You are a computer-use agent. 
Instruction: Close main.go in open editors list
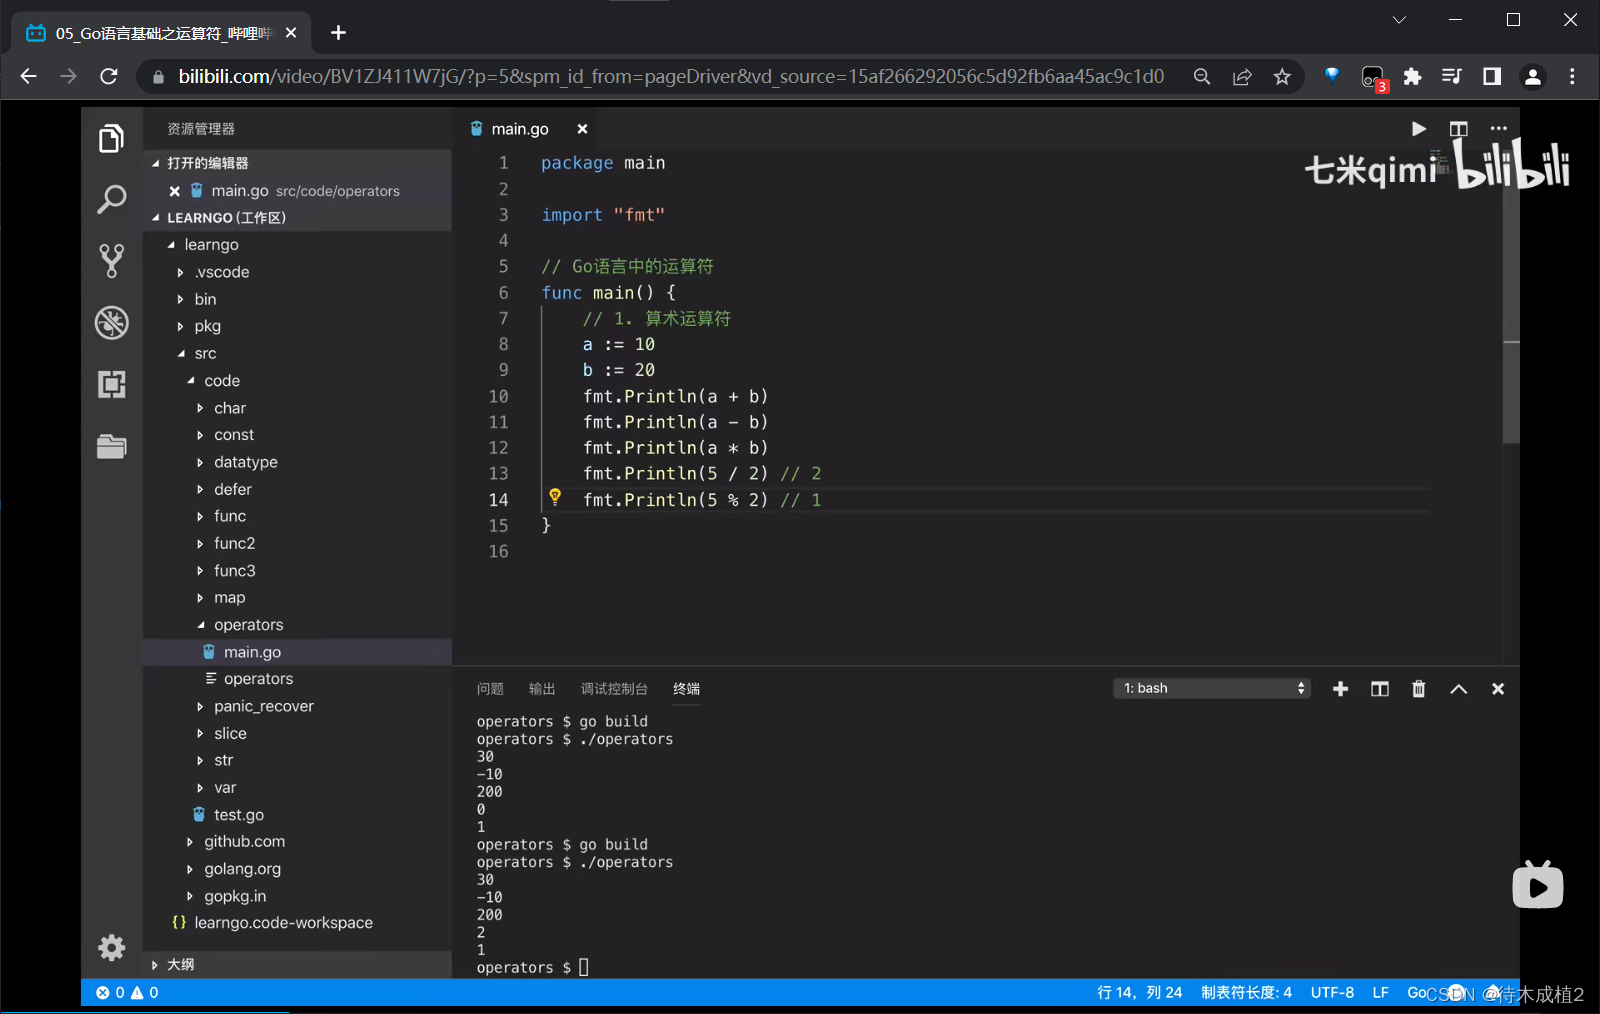point(175,191)
